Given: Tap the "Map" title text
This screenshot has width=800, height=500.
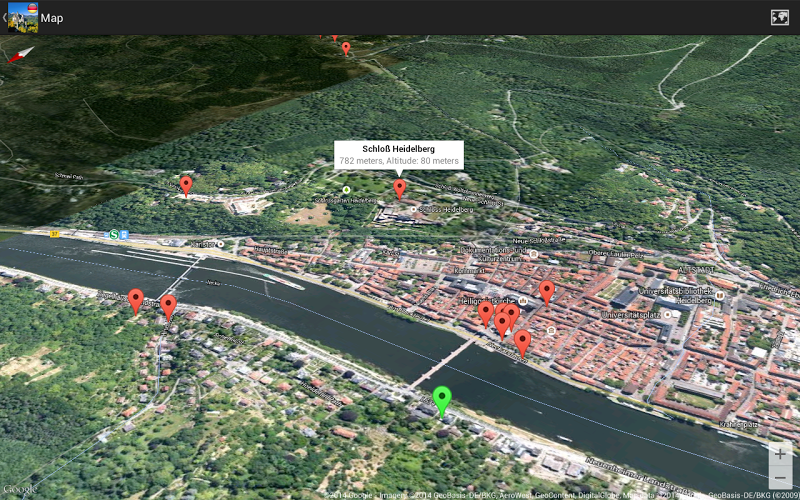Looking at the screenshot, I should pos(52,18).
